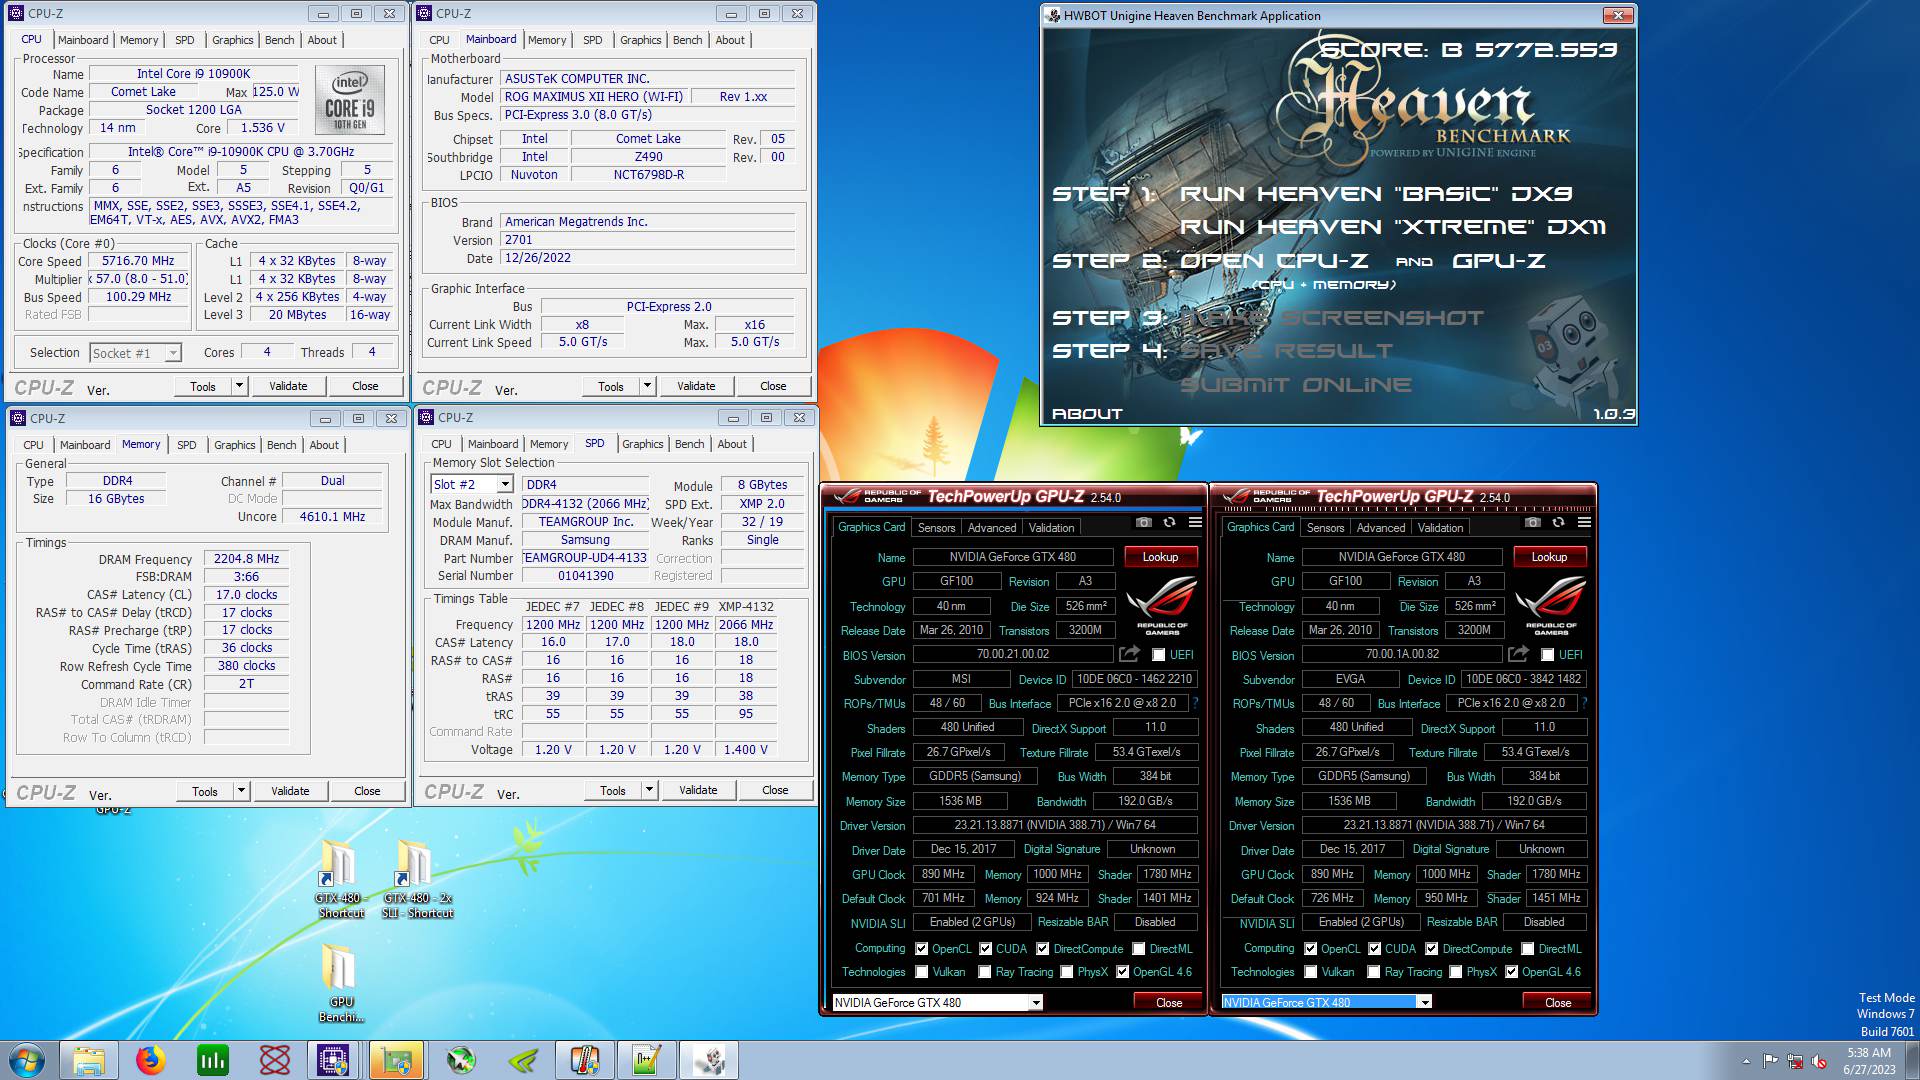
Task: Toggle the OpenCL checkbox in left GPU-Z
Action: [x=921, y=949]
